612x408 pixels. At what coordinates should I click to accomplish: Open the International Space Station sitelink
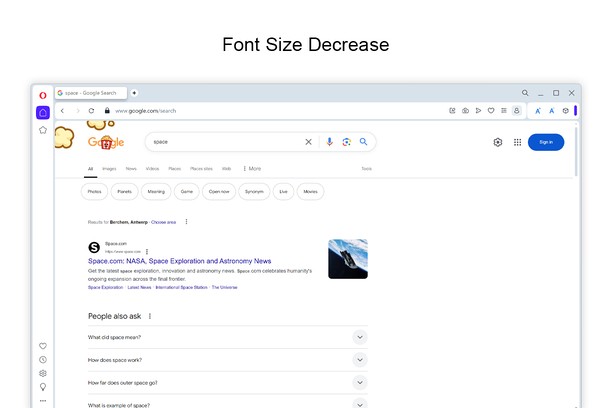181,287
